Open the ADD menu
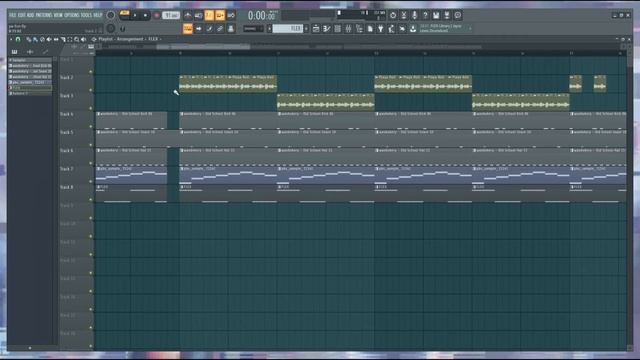This screenshot has height=360, width=640. click(x=31, y=15)
